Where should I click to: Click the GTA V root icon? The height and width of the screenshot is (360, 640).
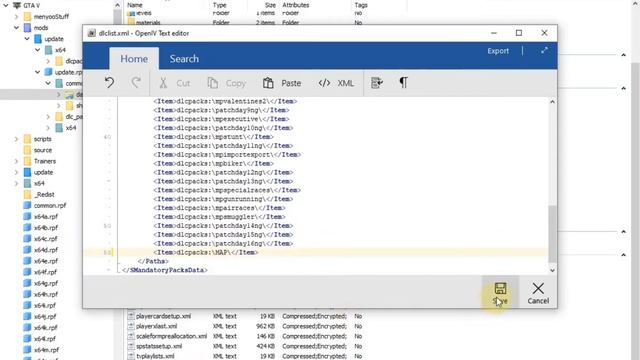(17, 6)
